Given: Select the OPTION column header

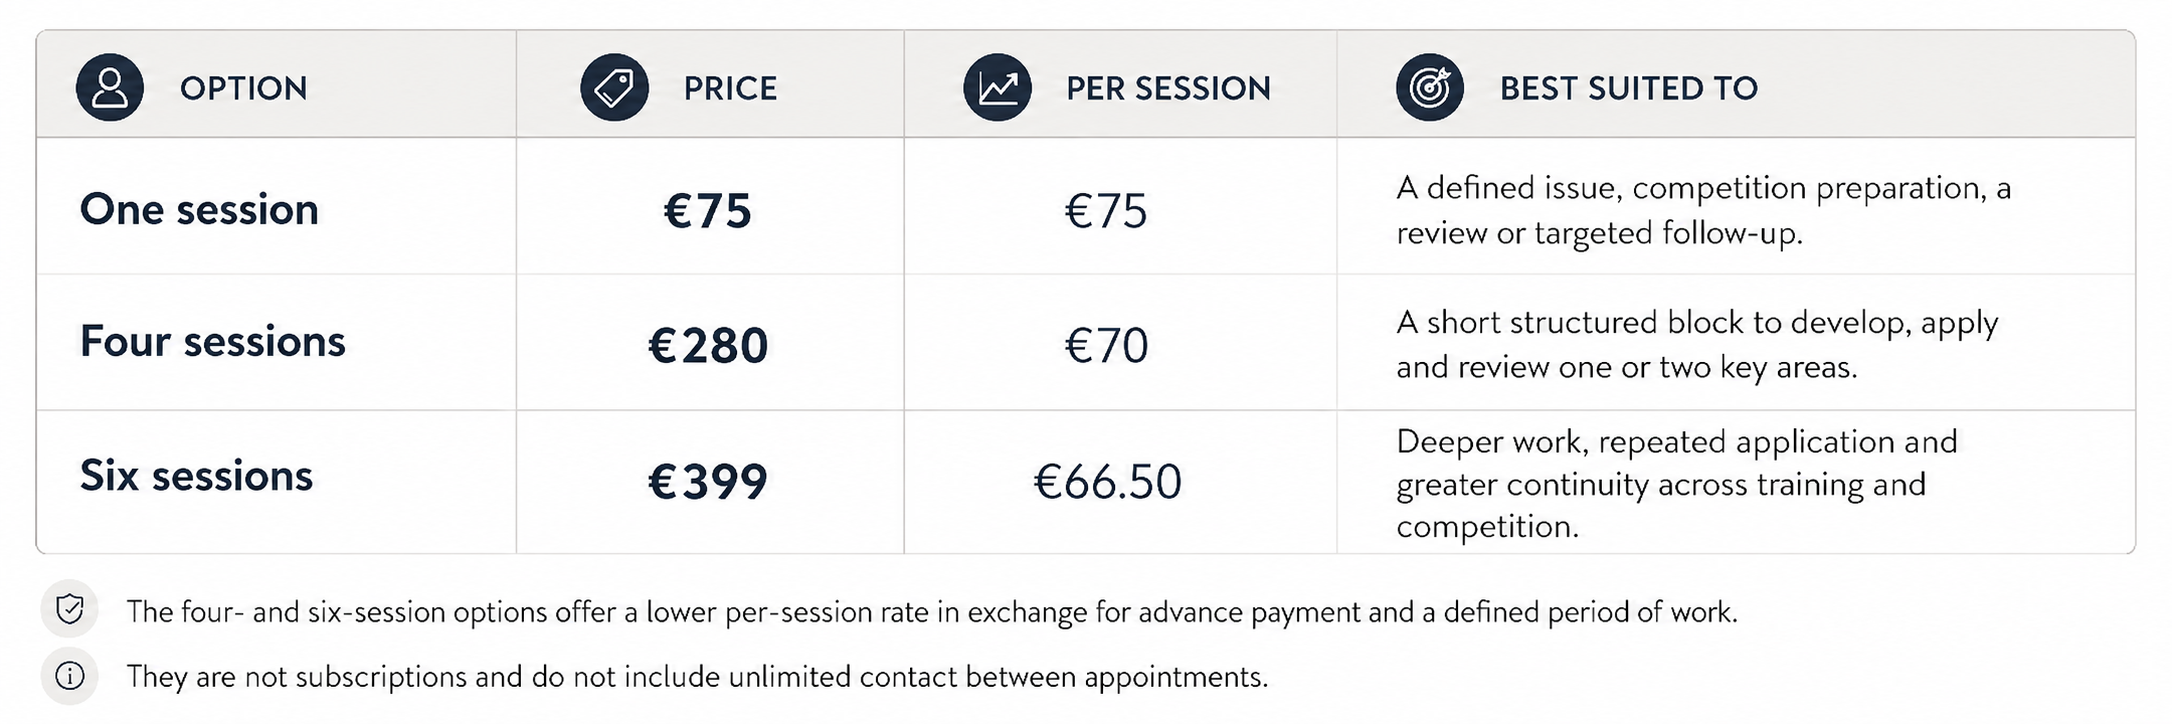Looking at the screenshot, I should (x=243, y=88).
